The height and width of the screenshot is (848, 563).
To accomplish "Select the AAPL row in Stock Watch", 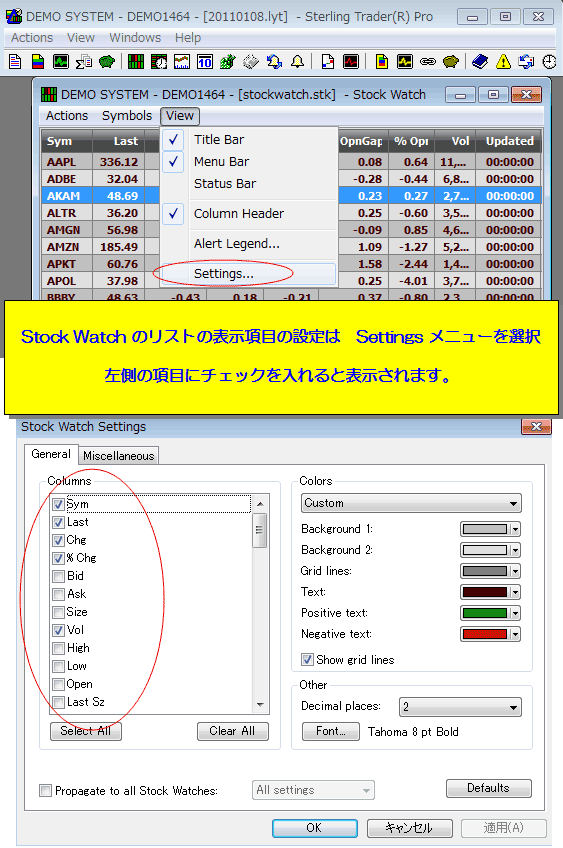I will pyautogui.click(x=291, y=162).
